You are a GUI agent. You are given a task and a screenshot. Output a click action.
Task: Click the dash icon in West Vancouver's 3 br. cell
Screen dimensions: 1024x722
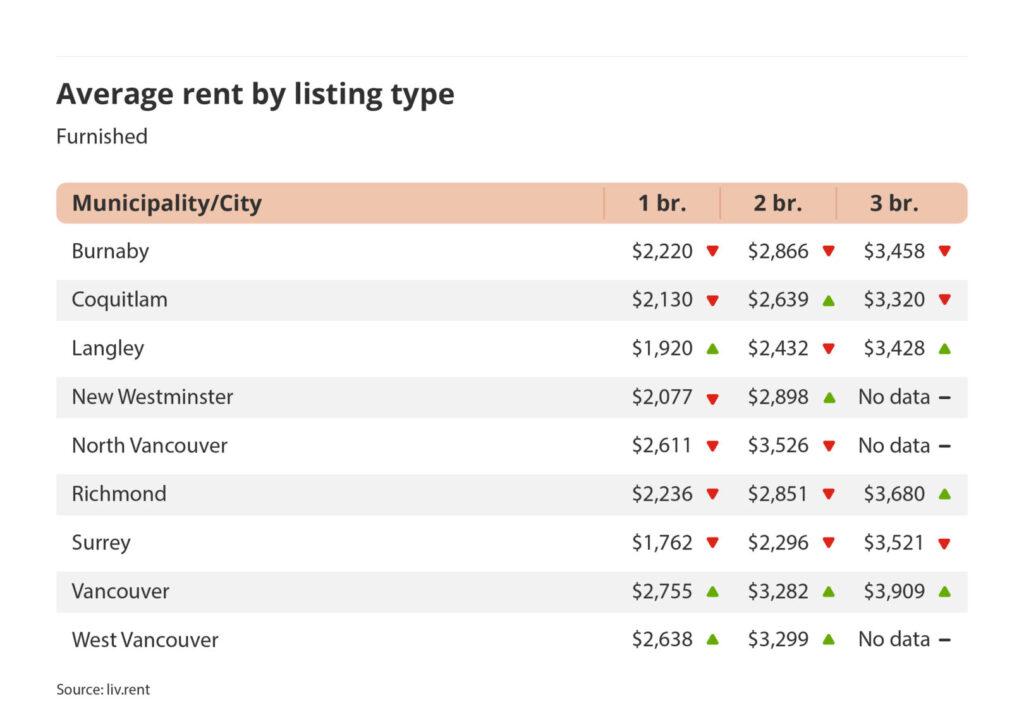click(x=944, y=640)
